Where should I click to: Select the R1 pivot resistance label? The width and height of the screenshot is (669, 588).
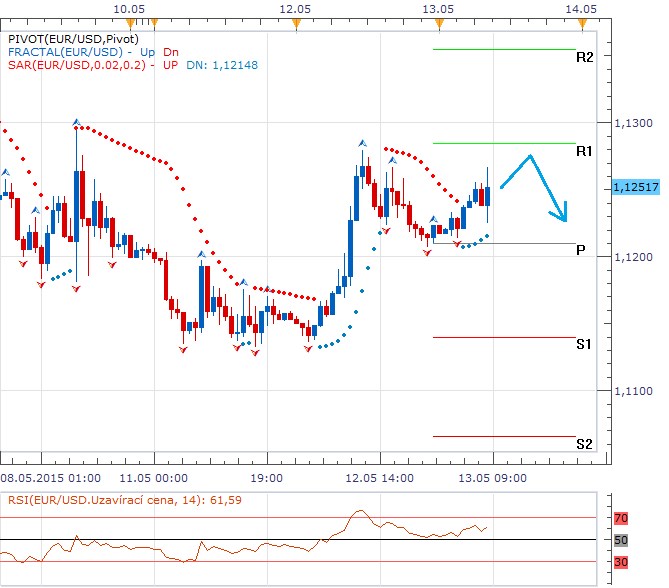585,151
